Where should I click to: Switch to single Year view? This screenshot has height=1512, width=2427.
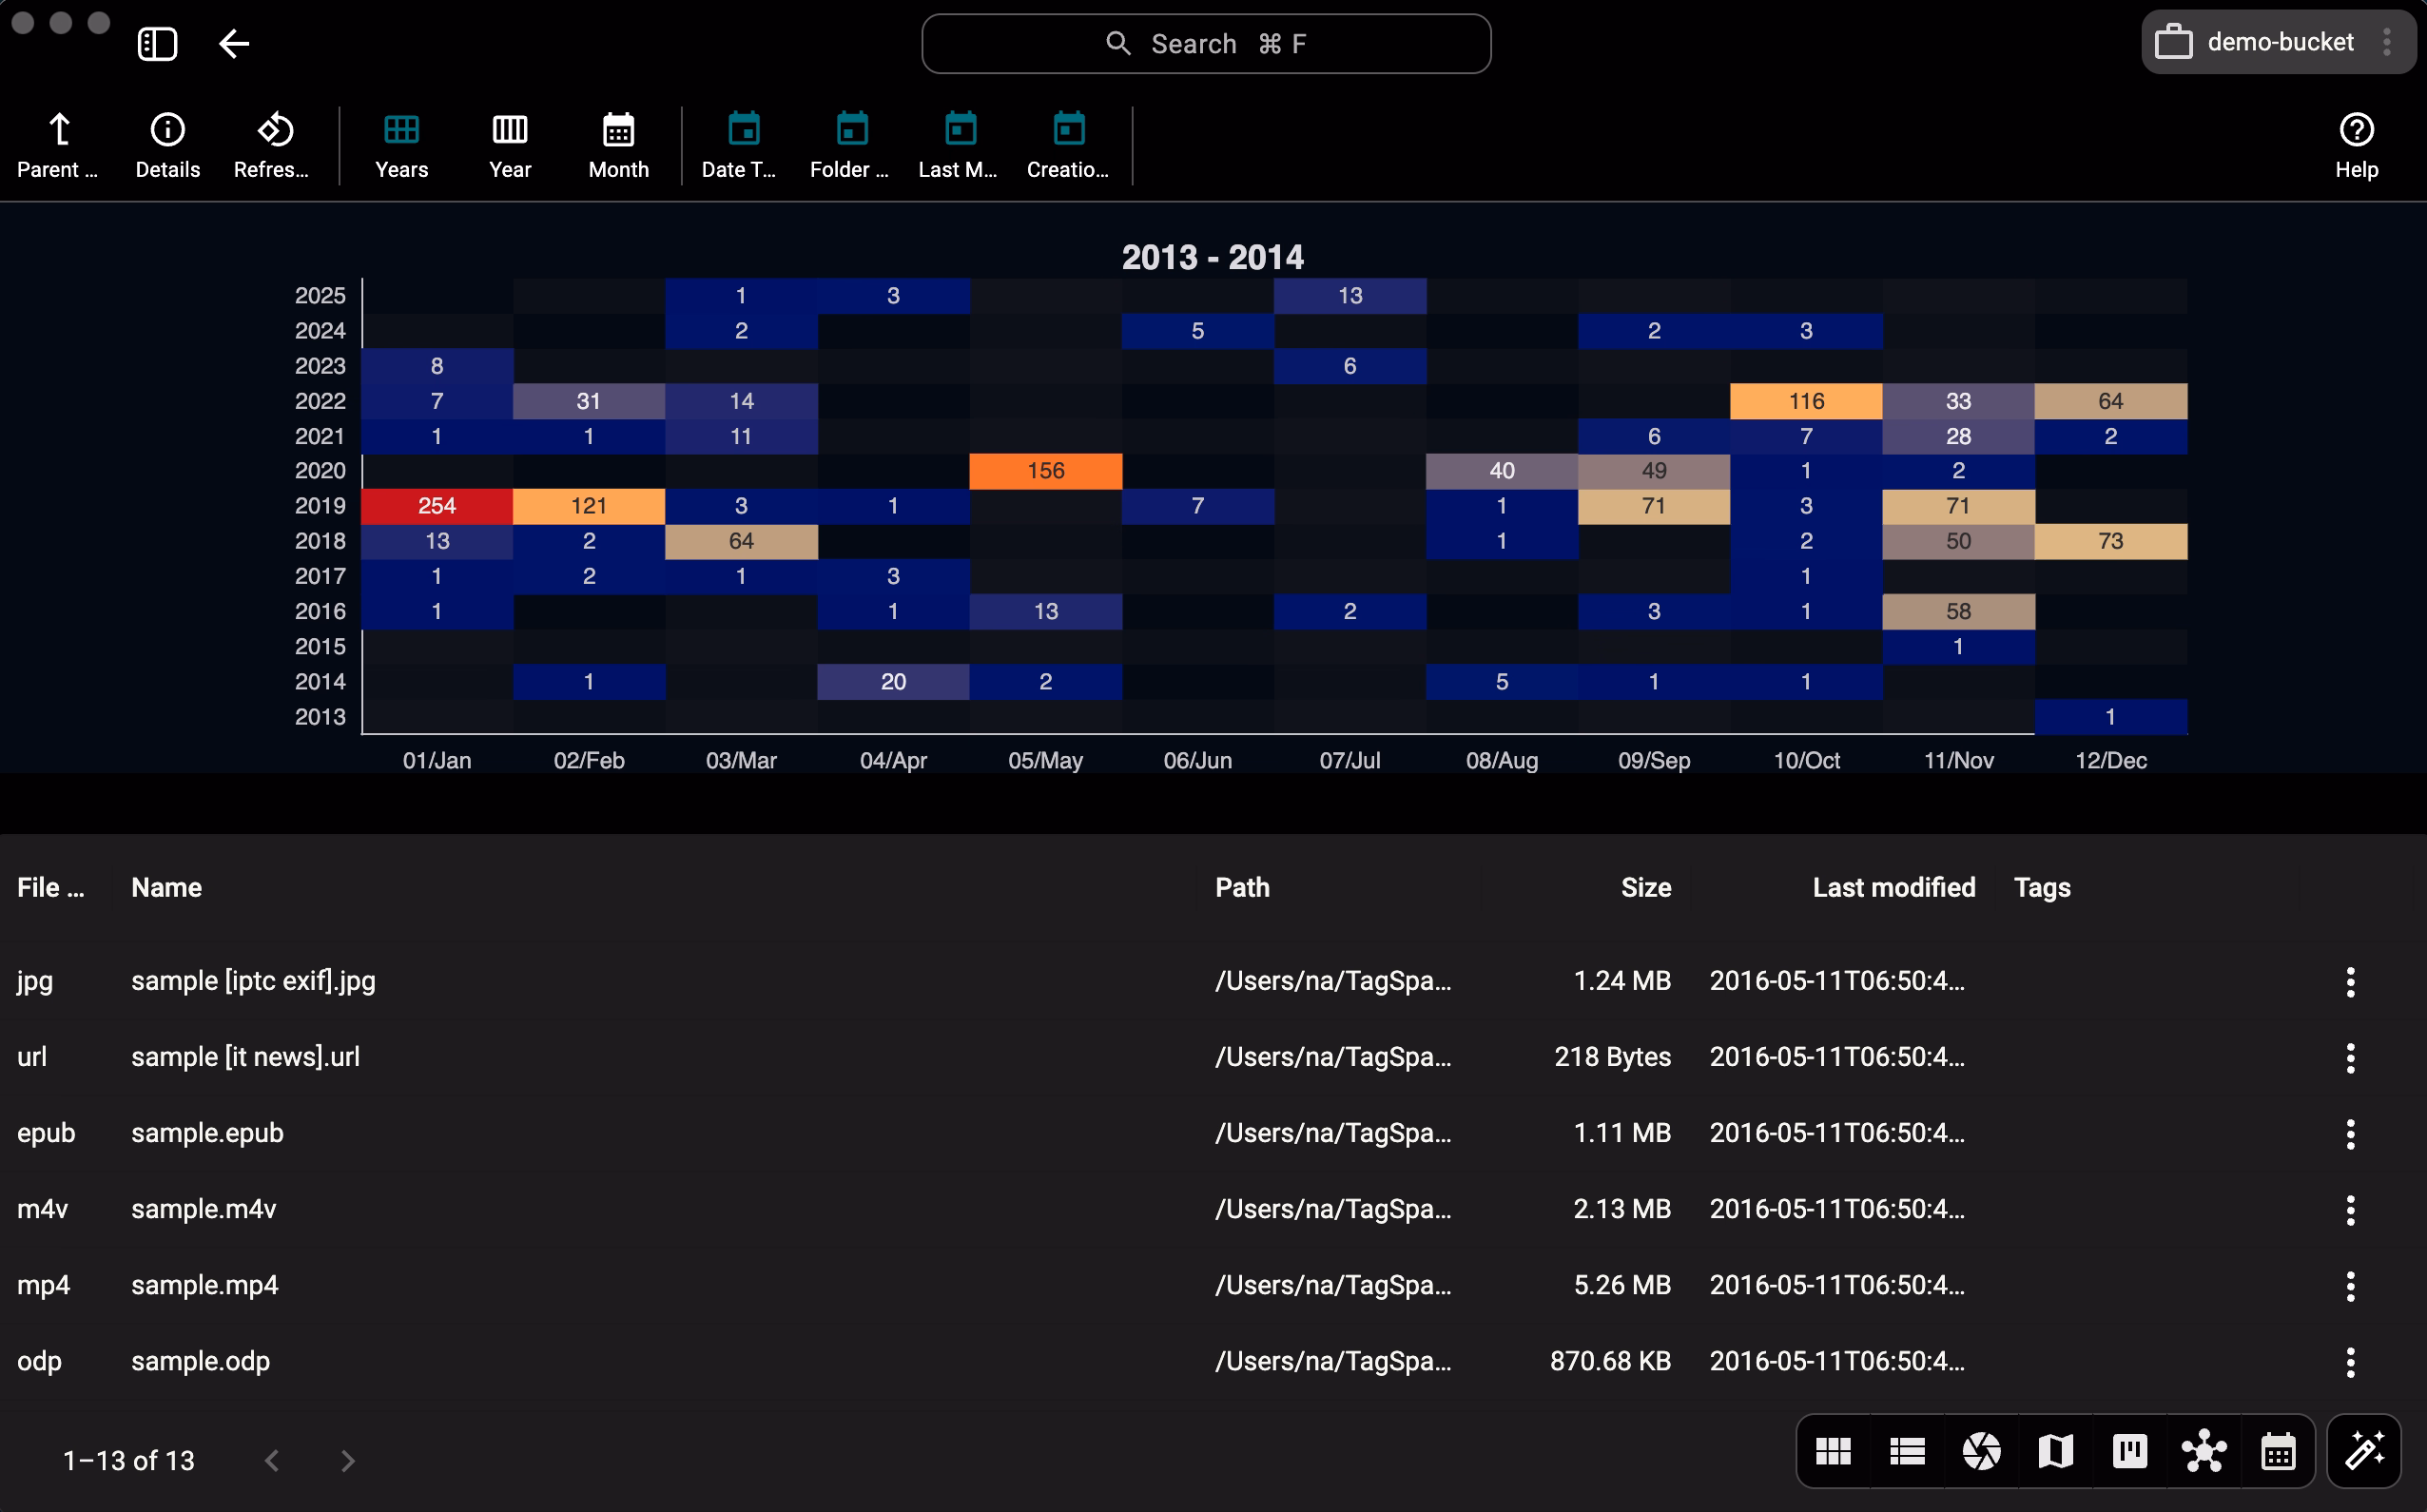pos(509,143)
